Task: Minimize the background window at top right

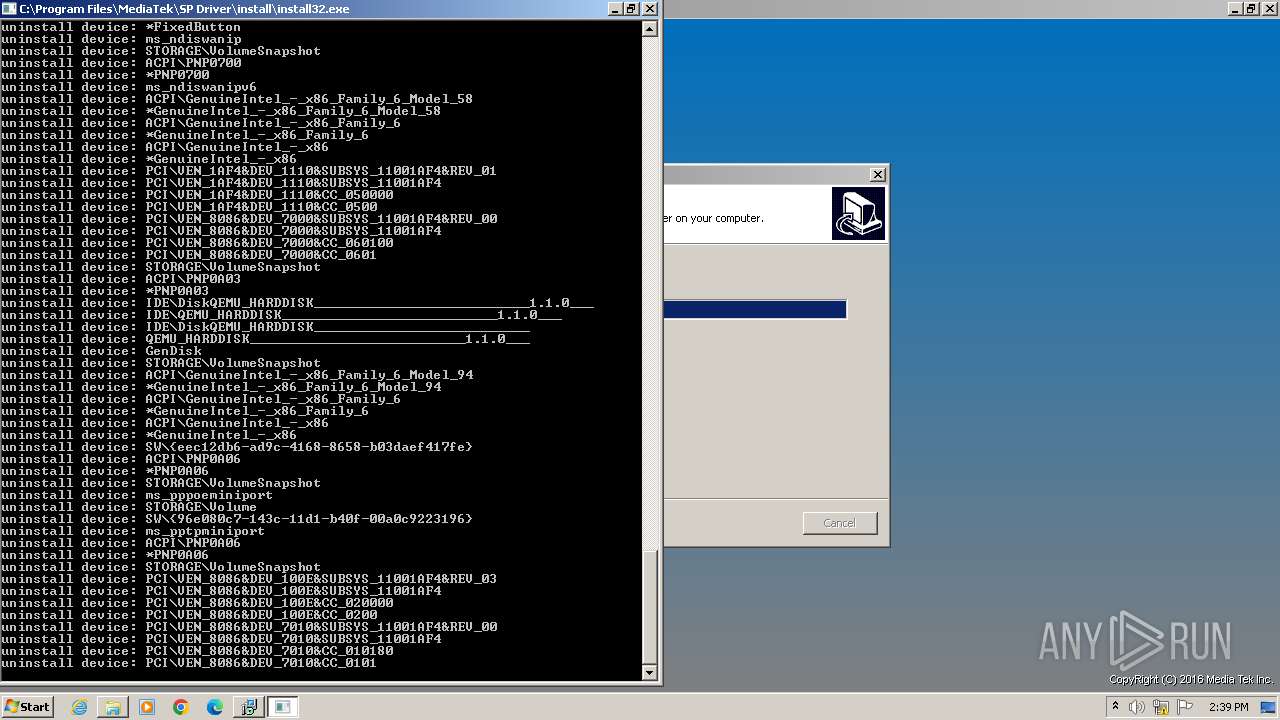Action: coord(1235,8)
